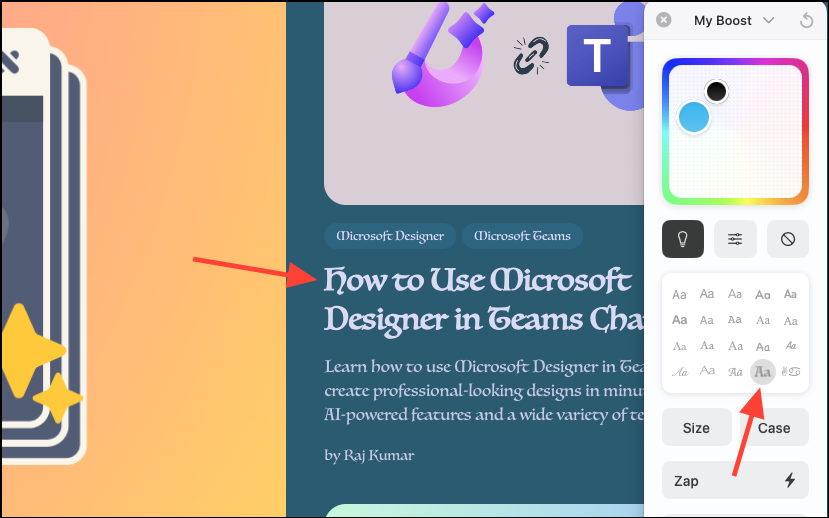Open the sliders adjustment button

pyautogui.click(x=735, y=239)
